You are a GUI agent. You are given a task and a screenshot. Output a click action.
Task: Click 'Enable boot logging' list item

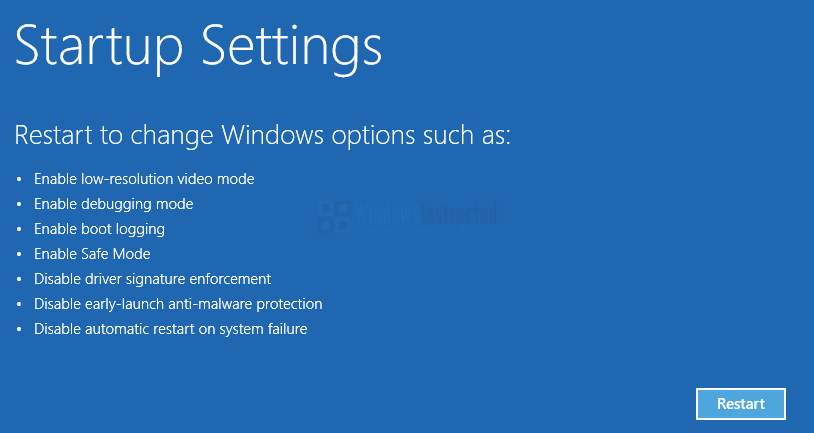tap(100, 229)
